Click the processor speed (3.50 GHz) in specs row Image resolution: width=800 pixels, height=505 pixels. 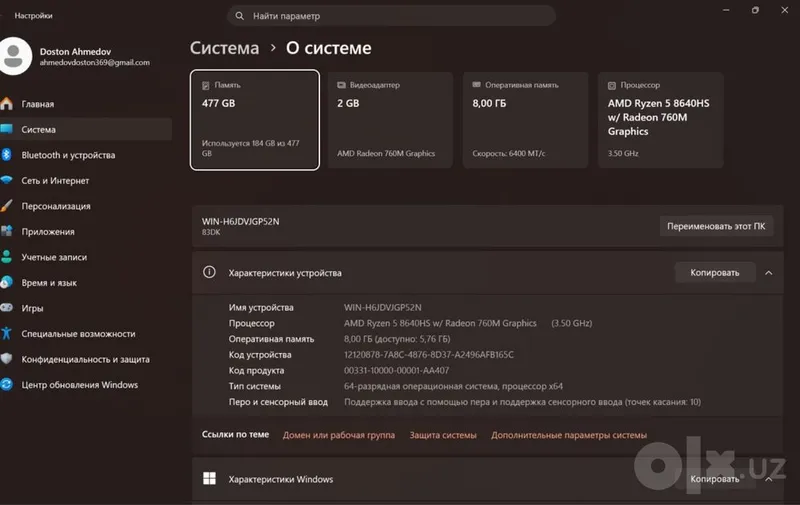[571, 323]
